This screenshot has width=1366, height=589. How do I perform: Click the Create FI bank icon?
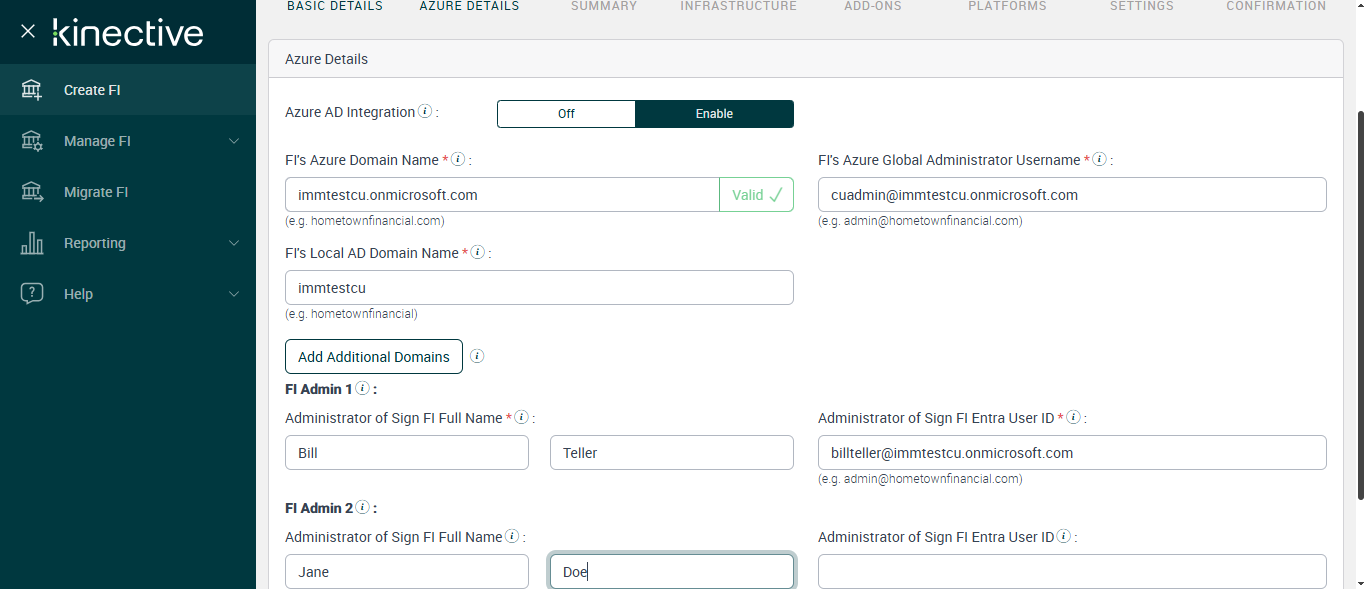[32, 90]
